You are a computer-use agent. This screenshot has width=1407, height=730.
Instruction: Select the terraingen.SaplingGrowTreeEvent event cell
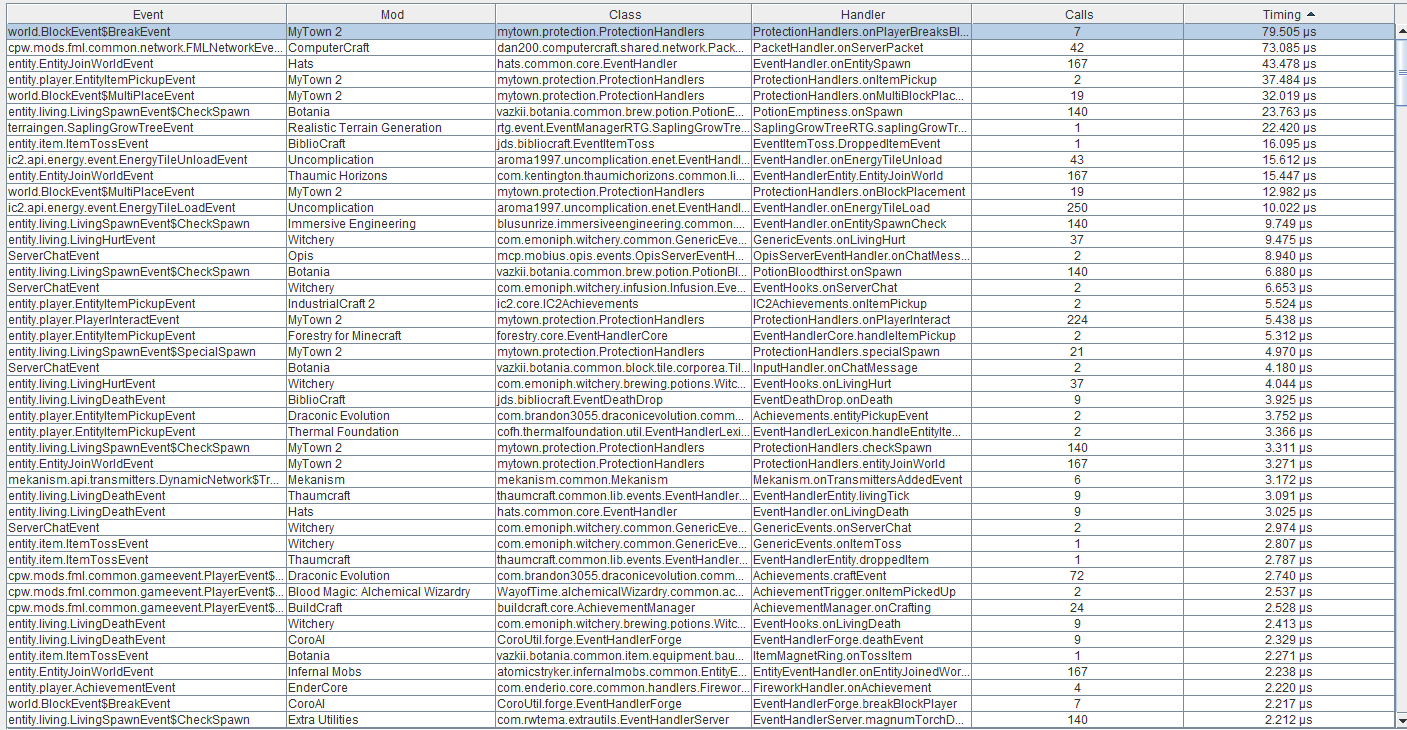tap(146, 128)
